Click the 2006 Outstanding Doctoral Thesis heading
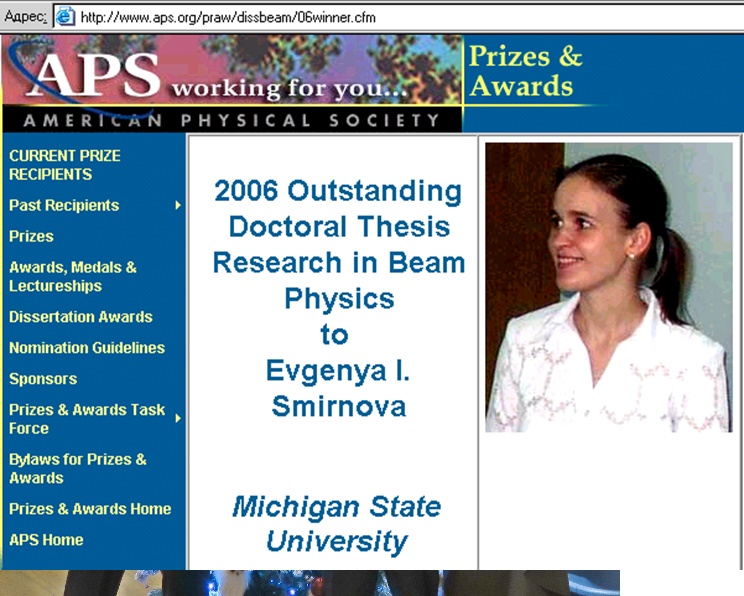 (x=338, y=244)
